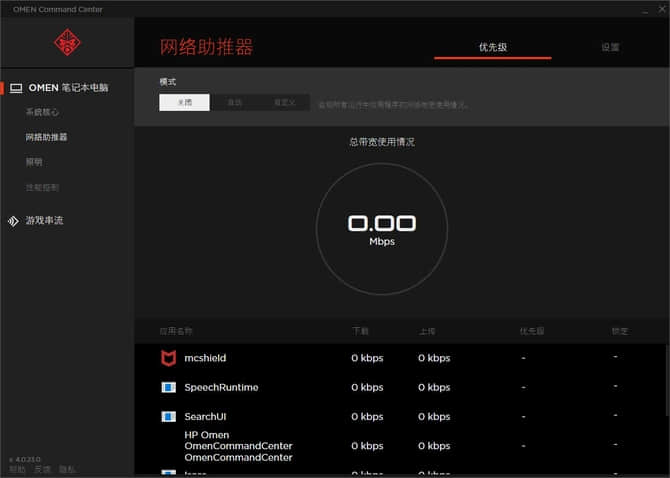The width and height of the screenshot is (670, 478).
Task: Click the 模式 label
Action: tap(168, 82)
